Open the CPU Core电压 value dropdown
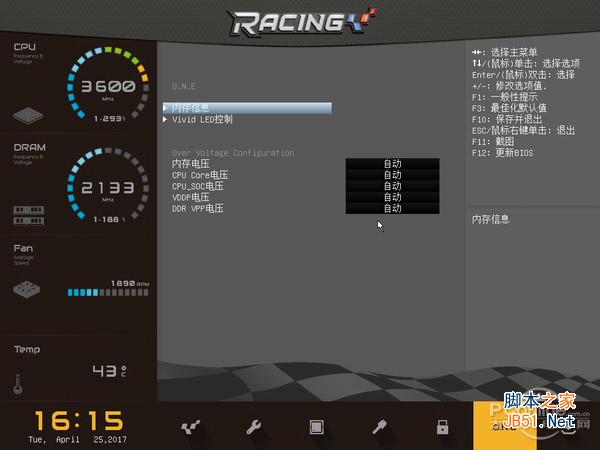This screenshot has width=600, height=450. pyautogui.click(x=392, y=175)
